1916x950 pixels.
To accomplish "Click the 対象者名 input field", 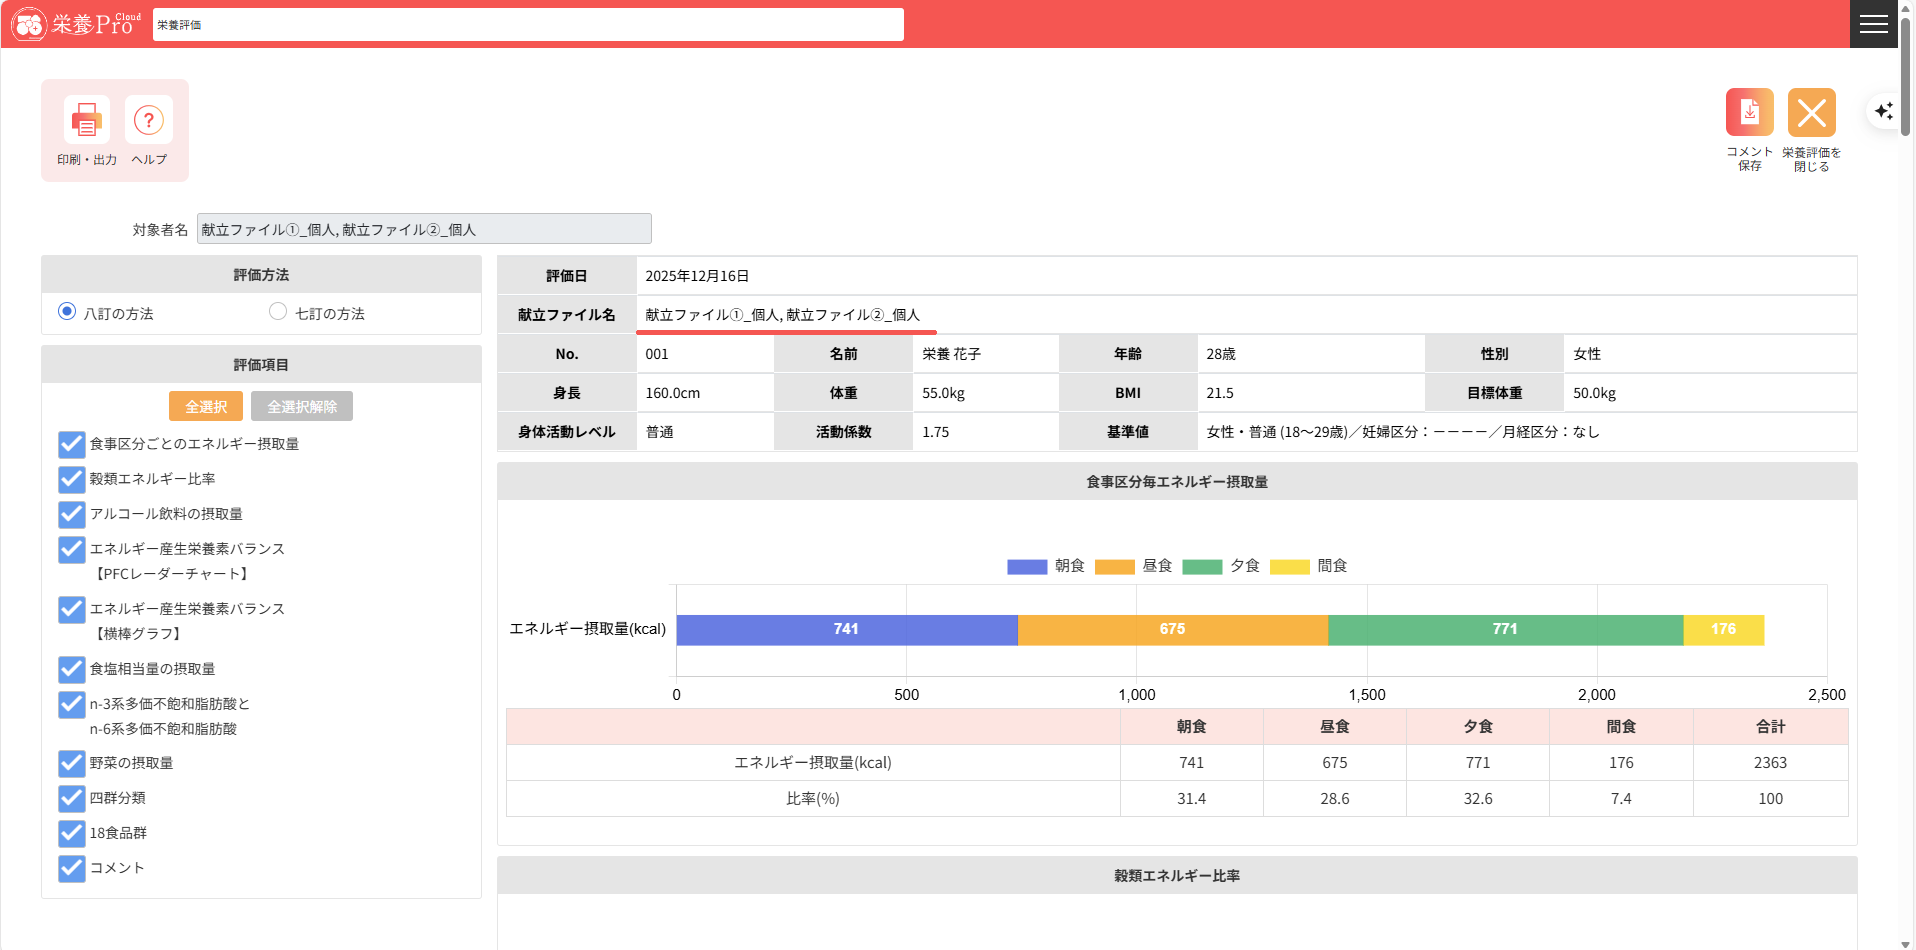I will (x=424, y=229).
